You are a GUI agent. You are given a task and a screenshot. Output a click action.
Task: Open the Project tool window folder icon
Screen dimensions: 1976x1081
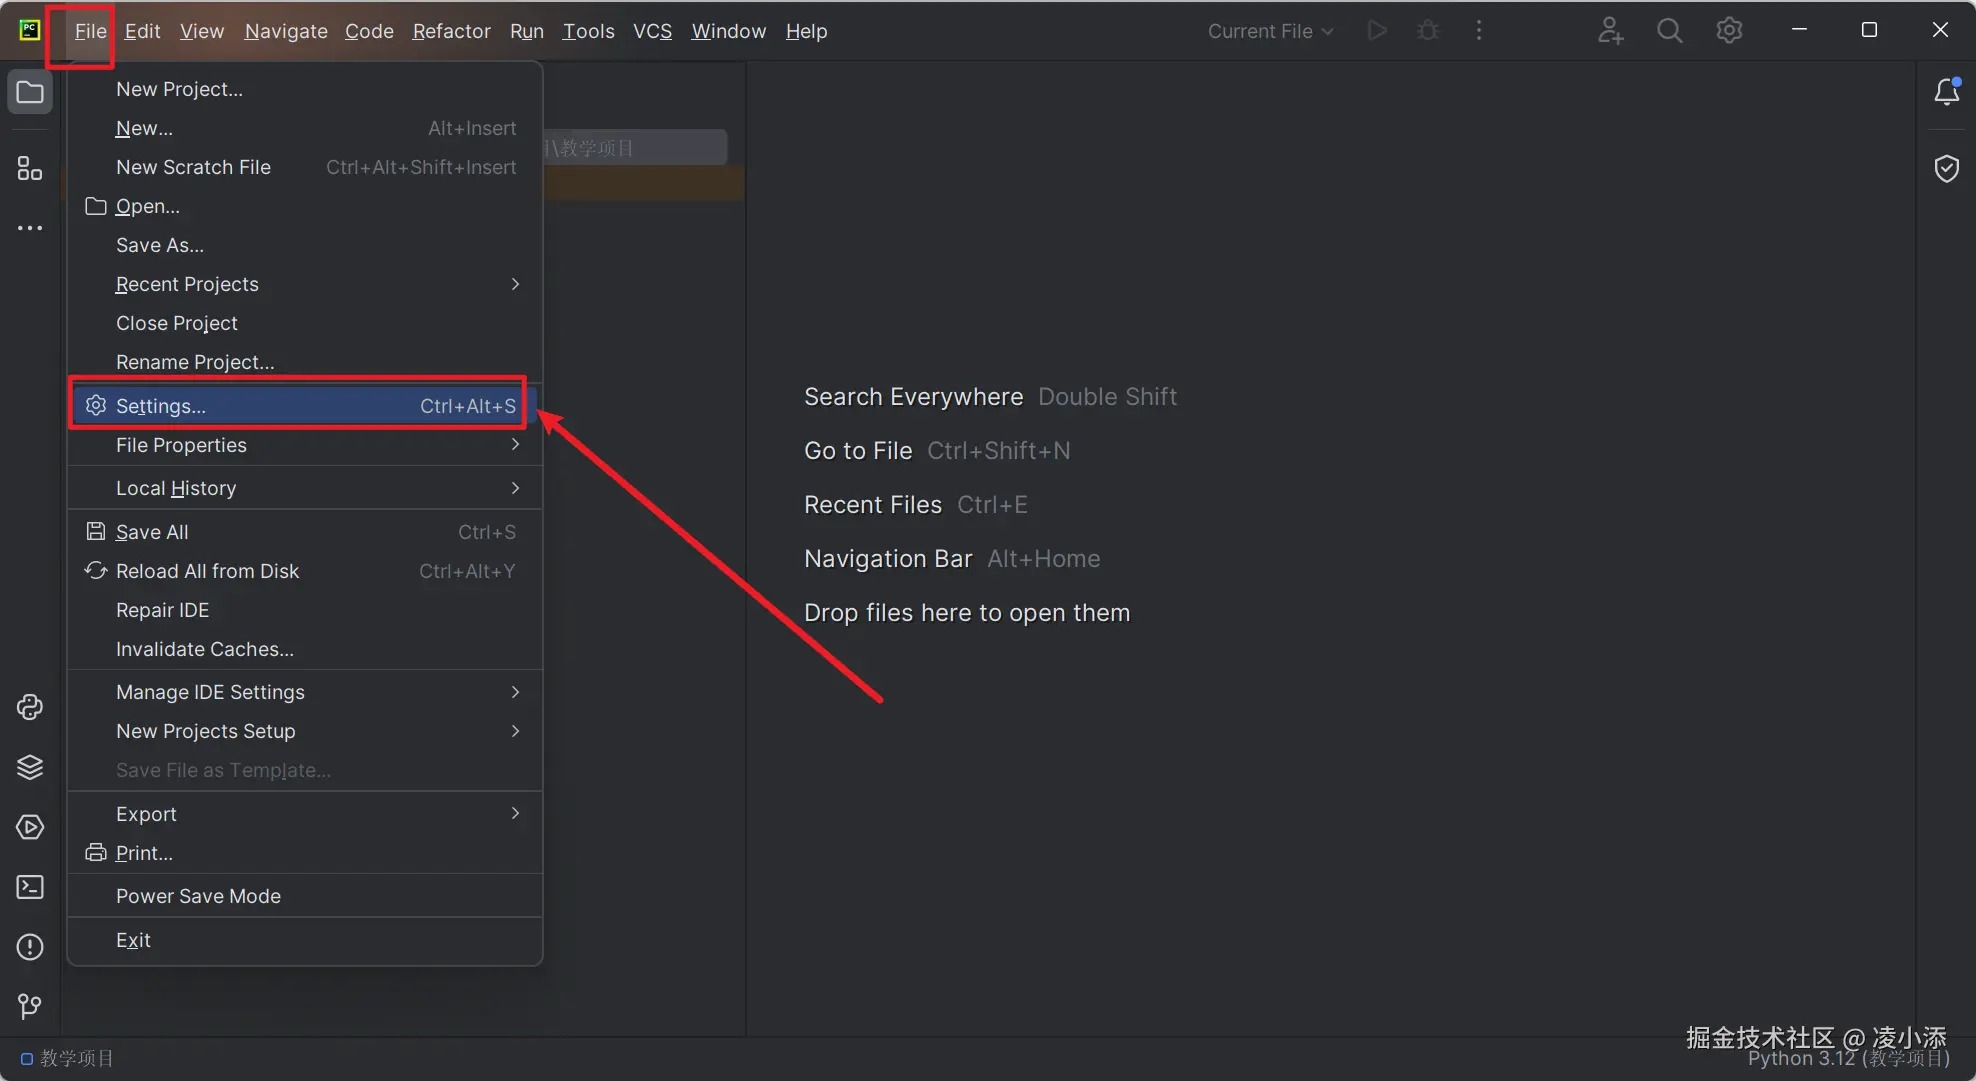pos(30,93)
